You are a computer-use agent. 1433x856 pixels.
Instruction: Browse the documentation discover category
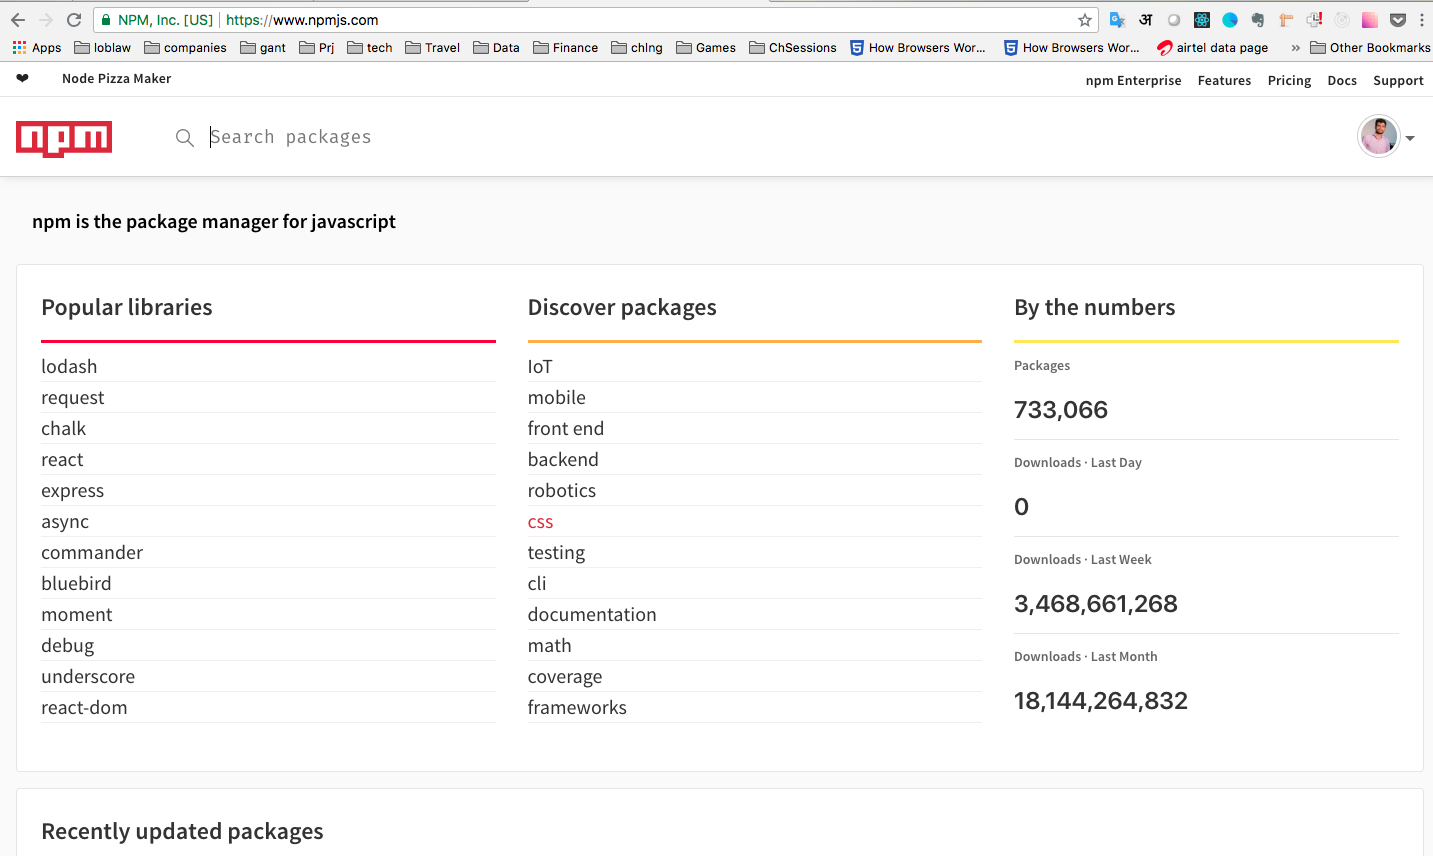[592, 615]
